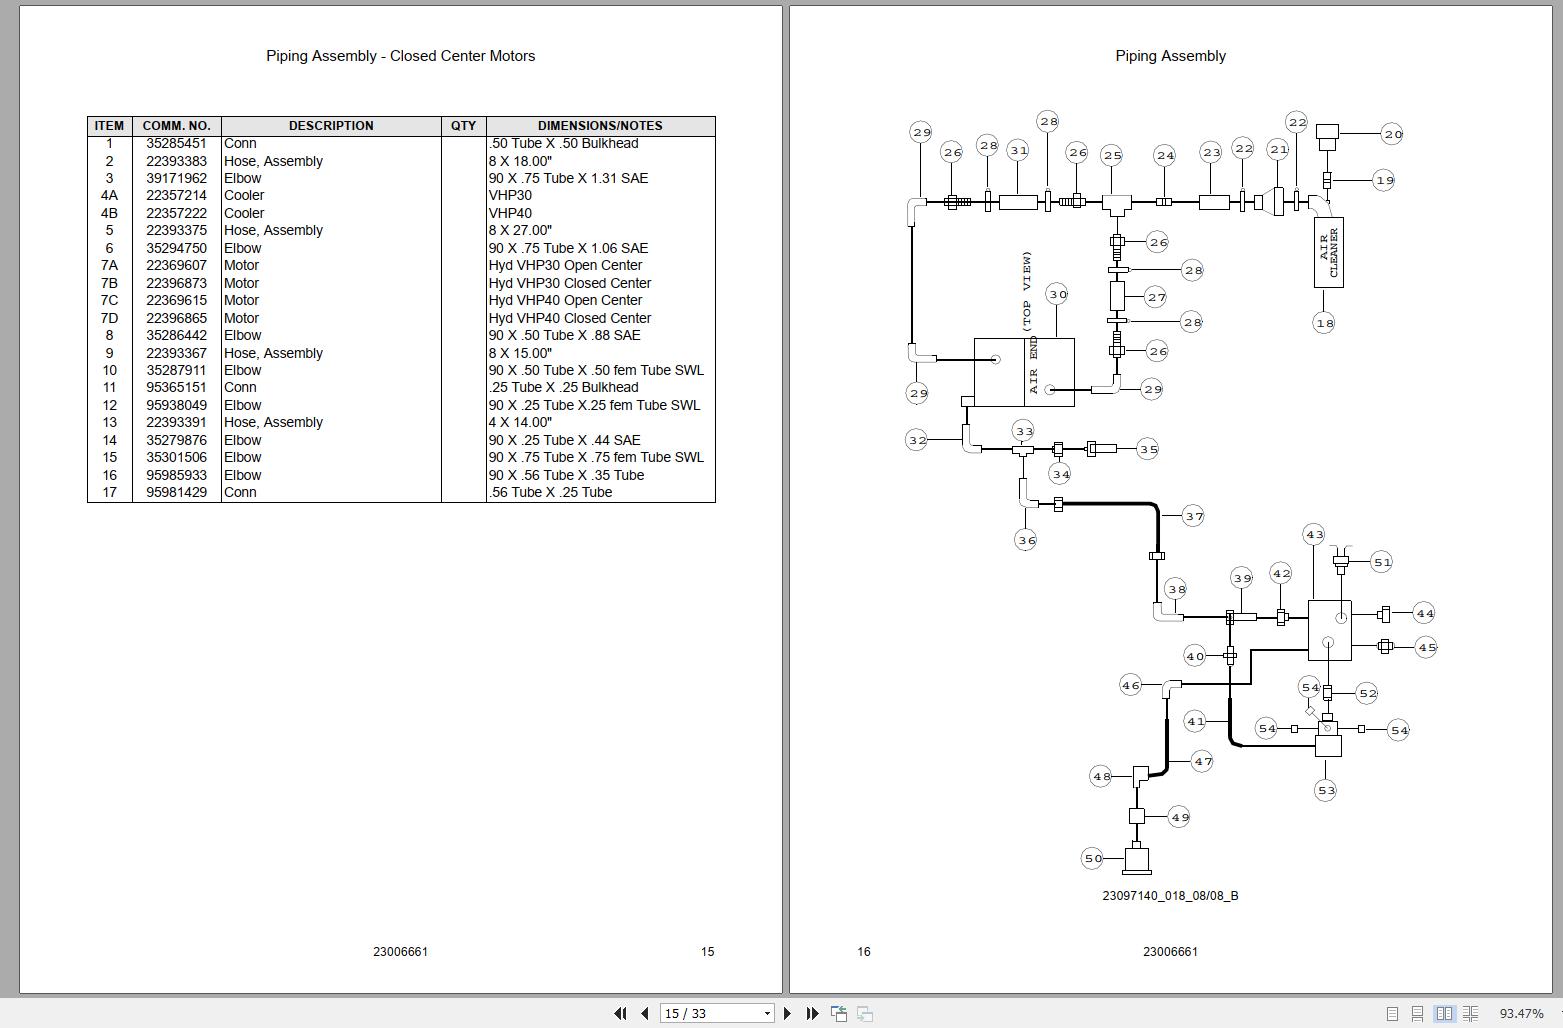Click drawing number 23097140_018_08/08_B
This screenshot has height=1028, width=1563.
point(1170,896)
